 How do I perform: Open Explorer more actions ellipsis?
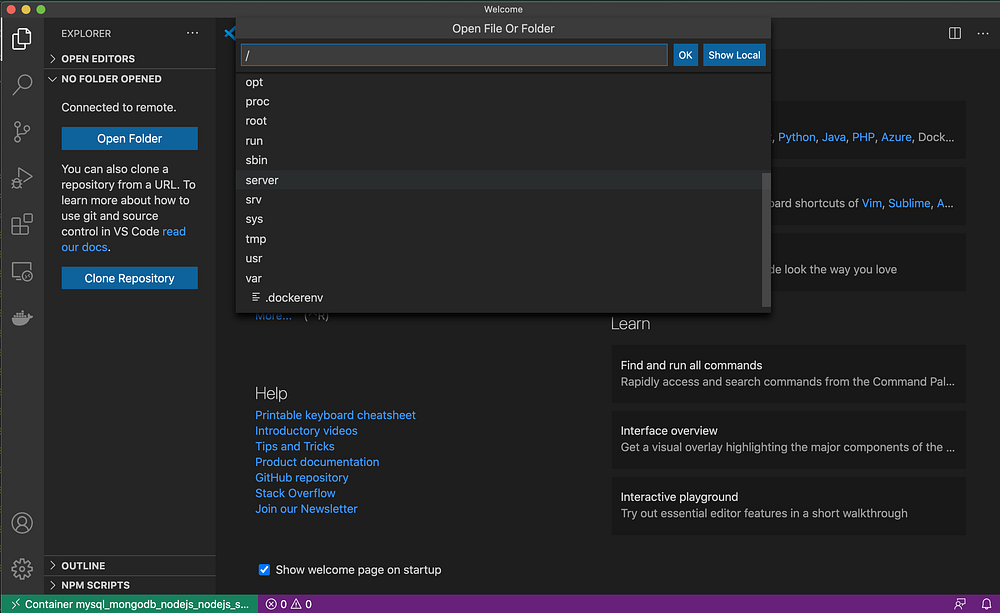(x=193, y=33)
